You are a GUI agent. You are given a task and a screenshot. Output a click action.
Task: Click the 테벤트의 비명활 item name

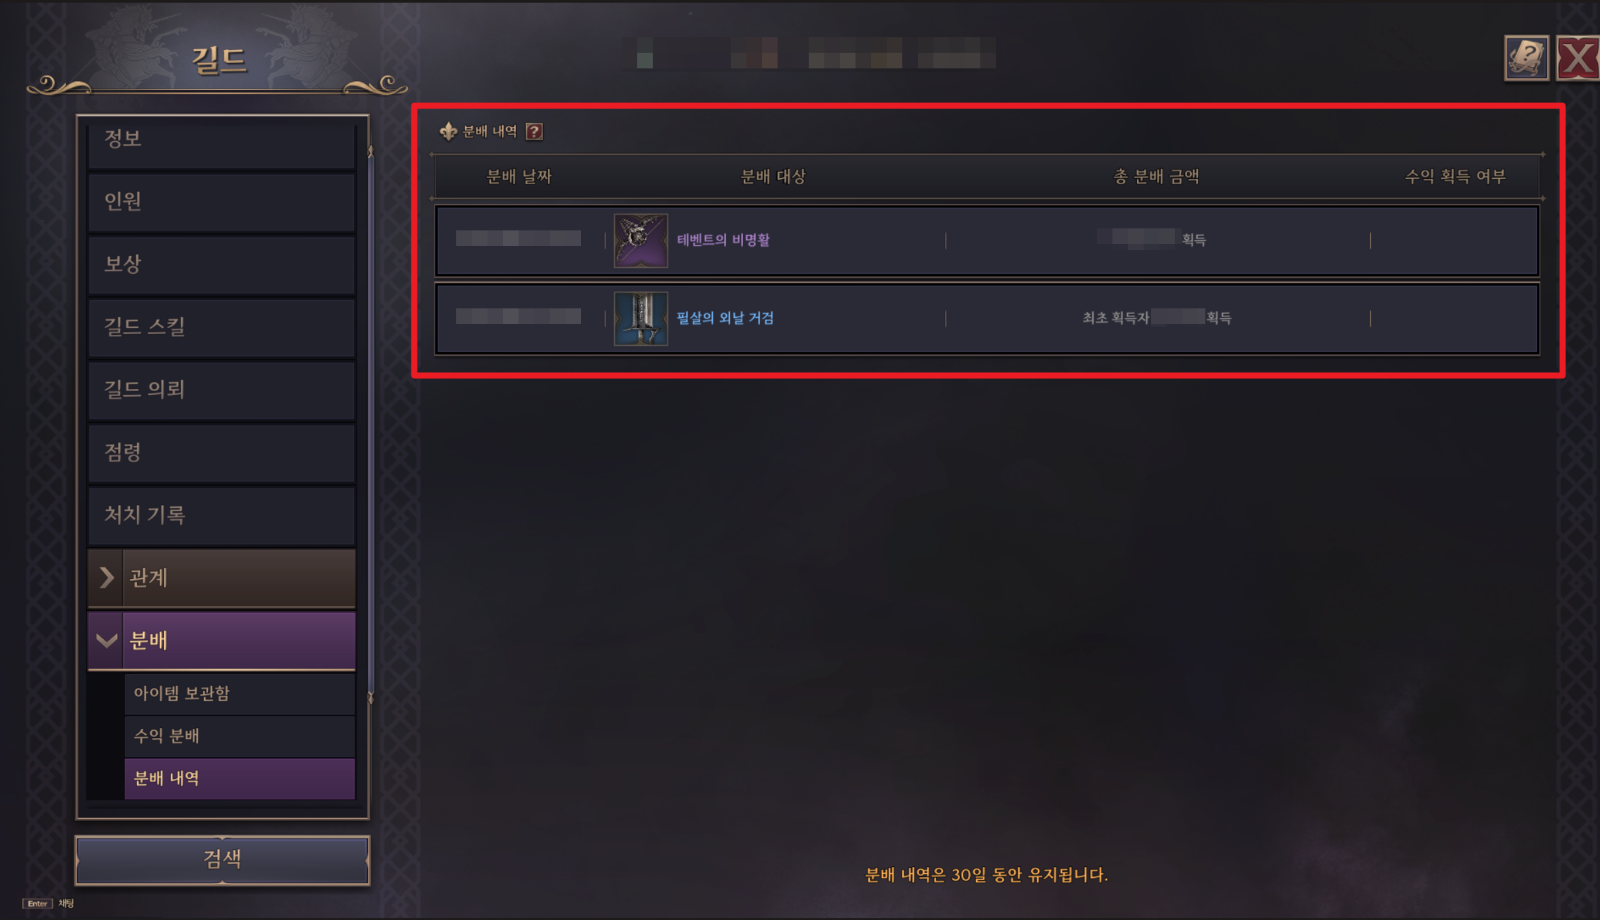pyautogui.click(x=723, y=240)
